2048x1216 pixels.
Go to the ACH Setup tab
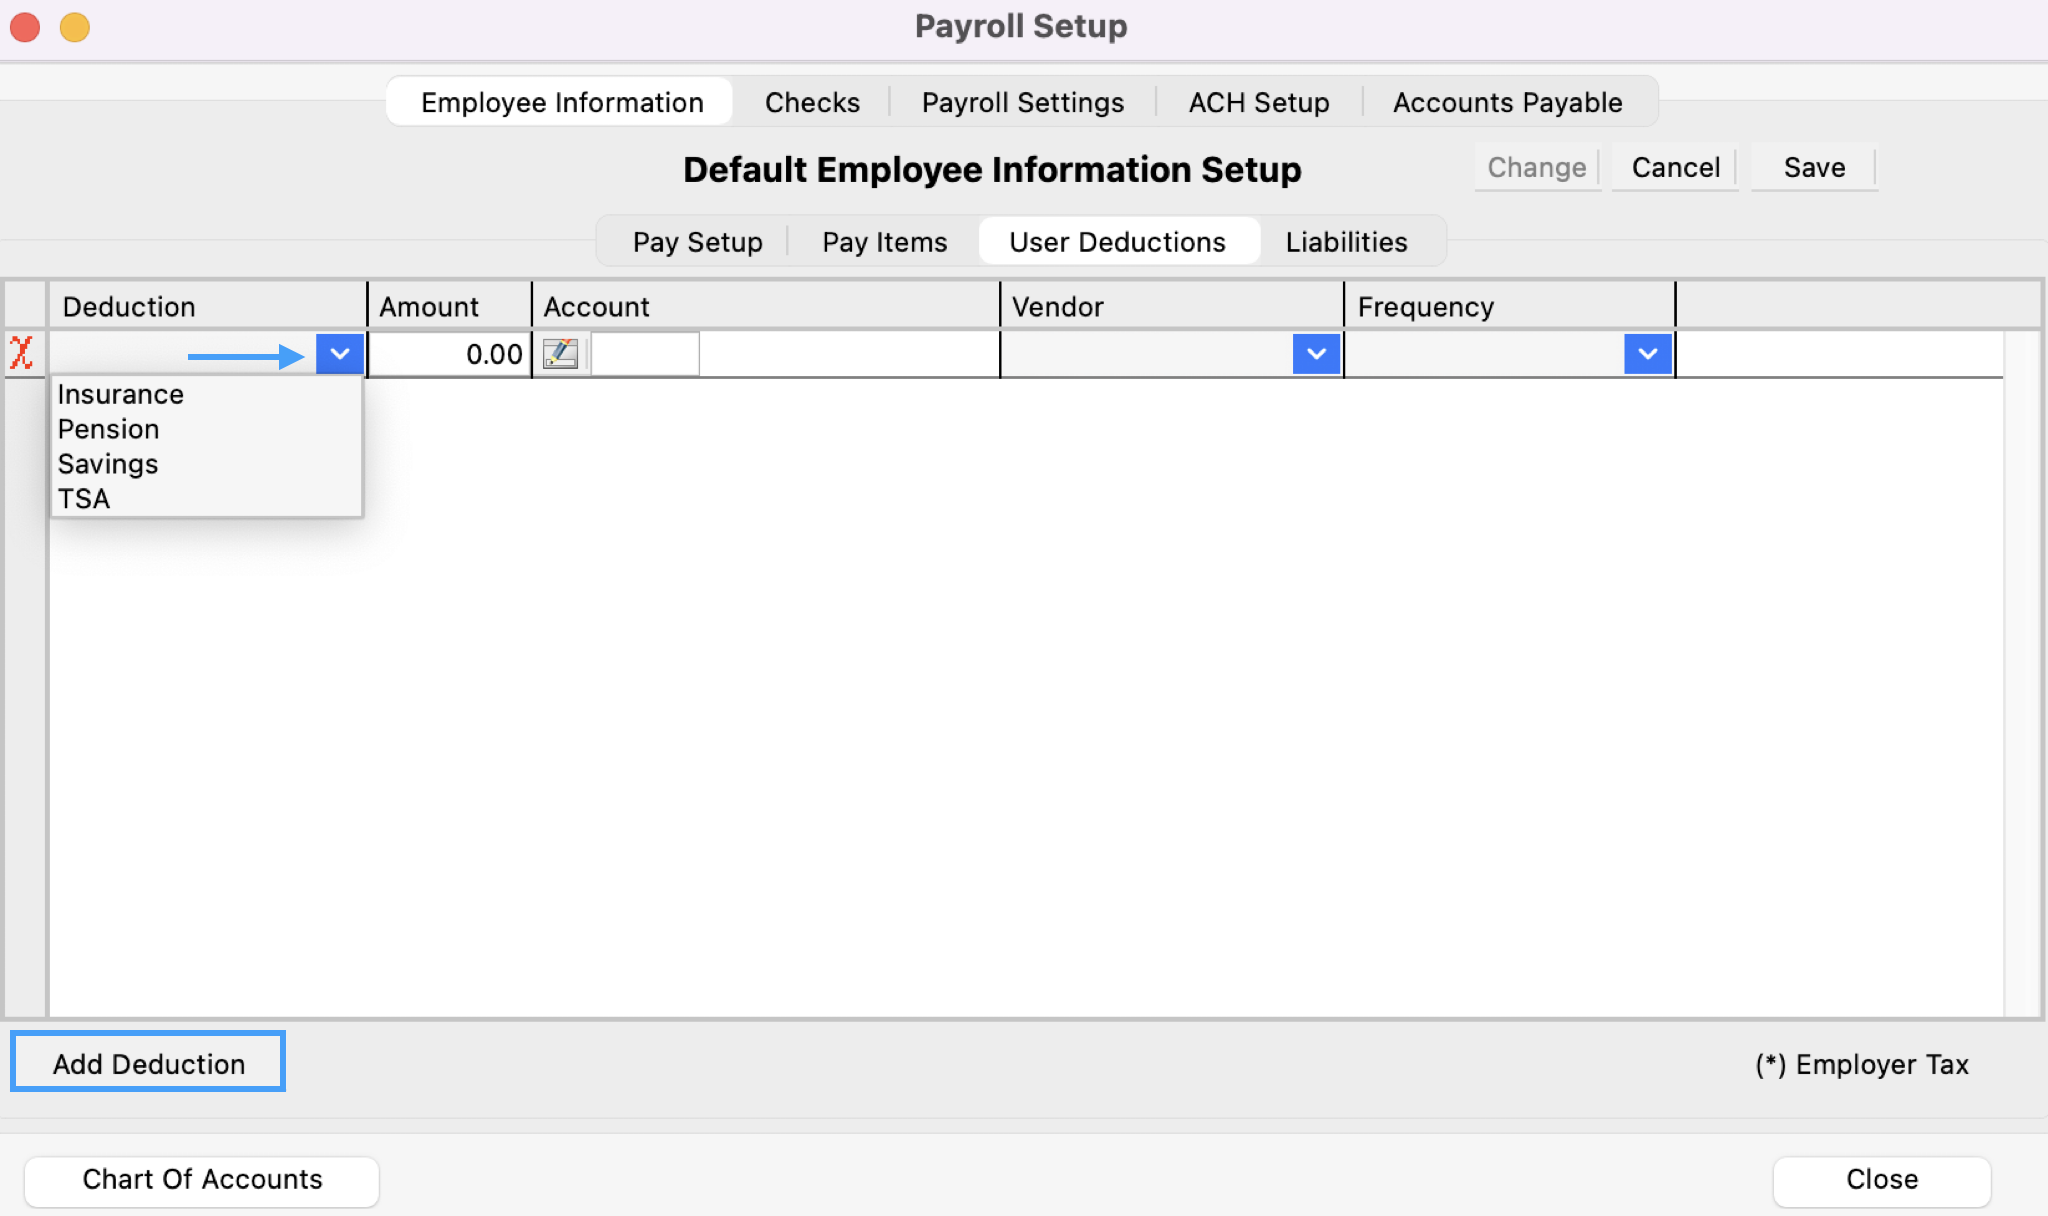[1258, 102]
